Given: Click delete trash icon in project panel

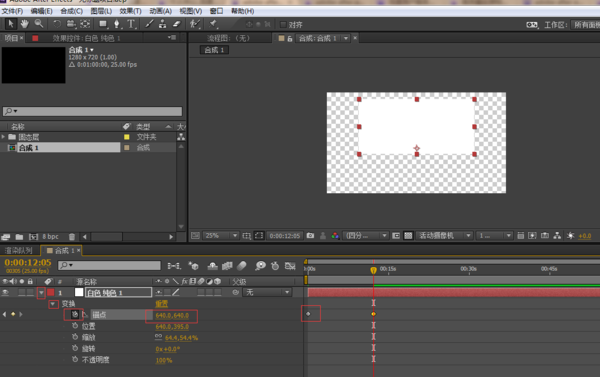Looking at the screenshot, I should 72,237.
